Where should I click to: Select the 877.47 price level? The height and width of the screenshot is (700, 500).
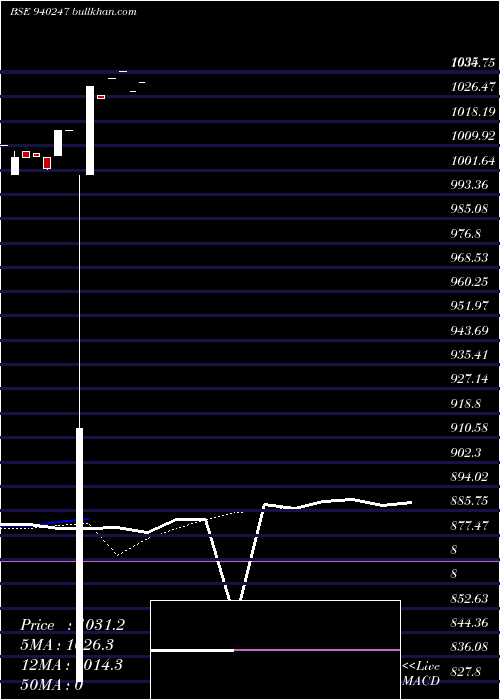point(469,526)
